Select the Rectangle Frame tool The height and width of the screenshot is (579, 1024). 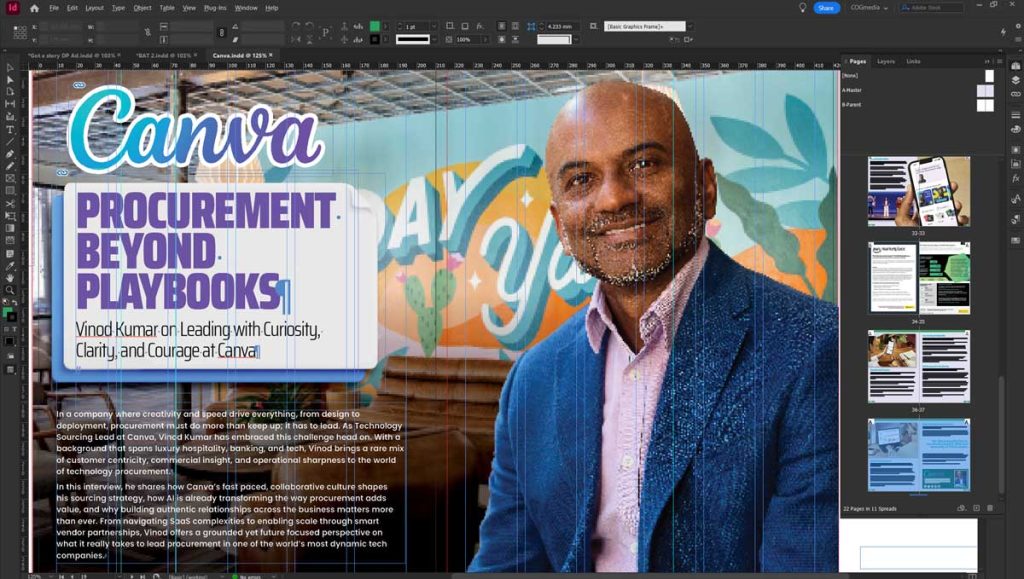coord(10,178)
